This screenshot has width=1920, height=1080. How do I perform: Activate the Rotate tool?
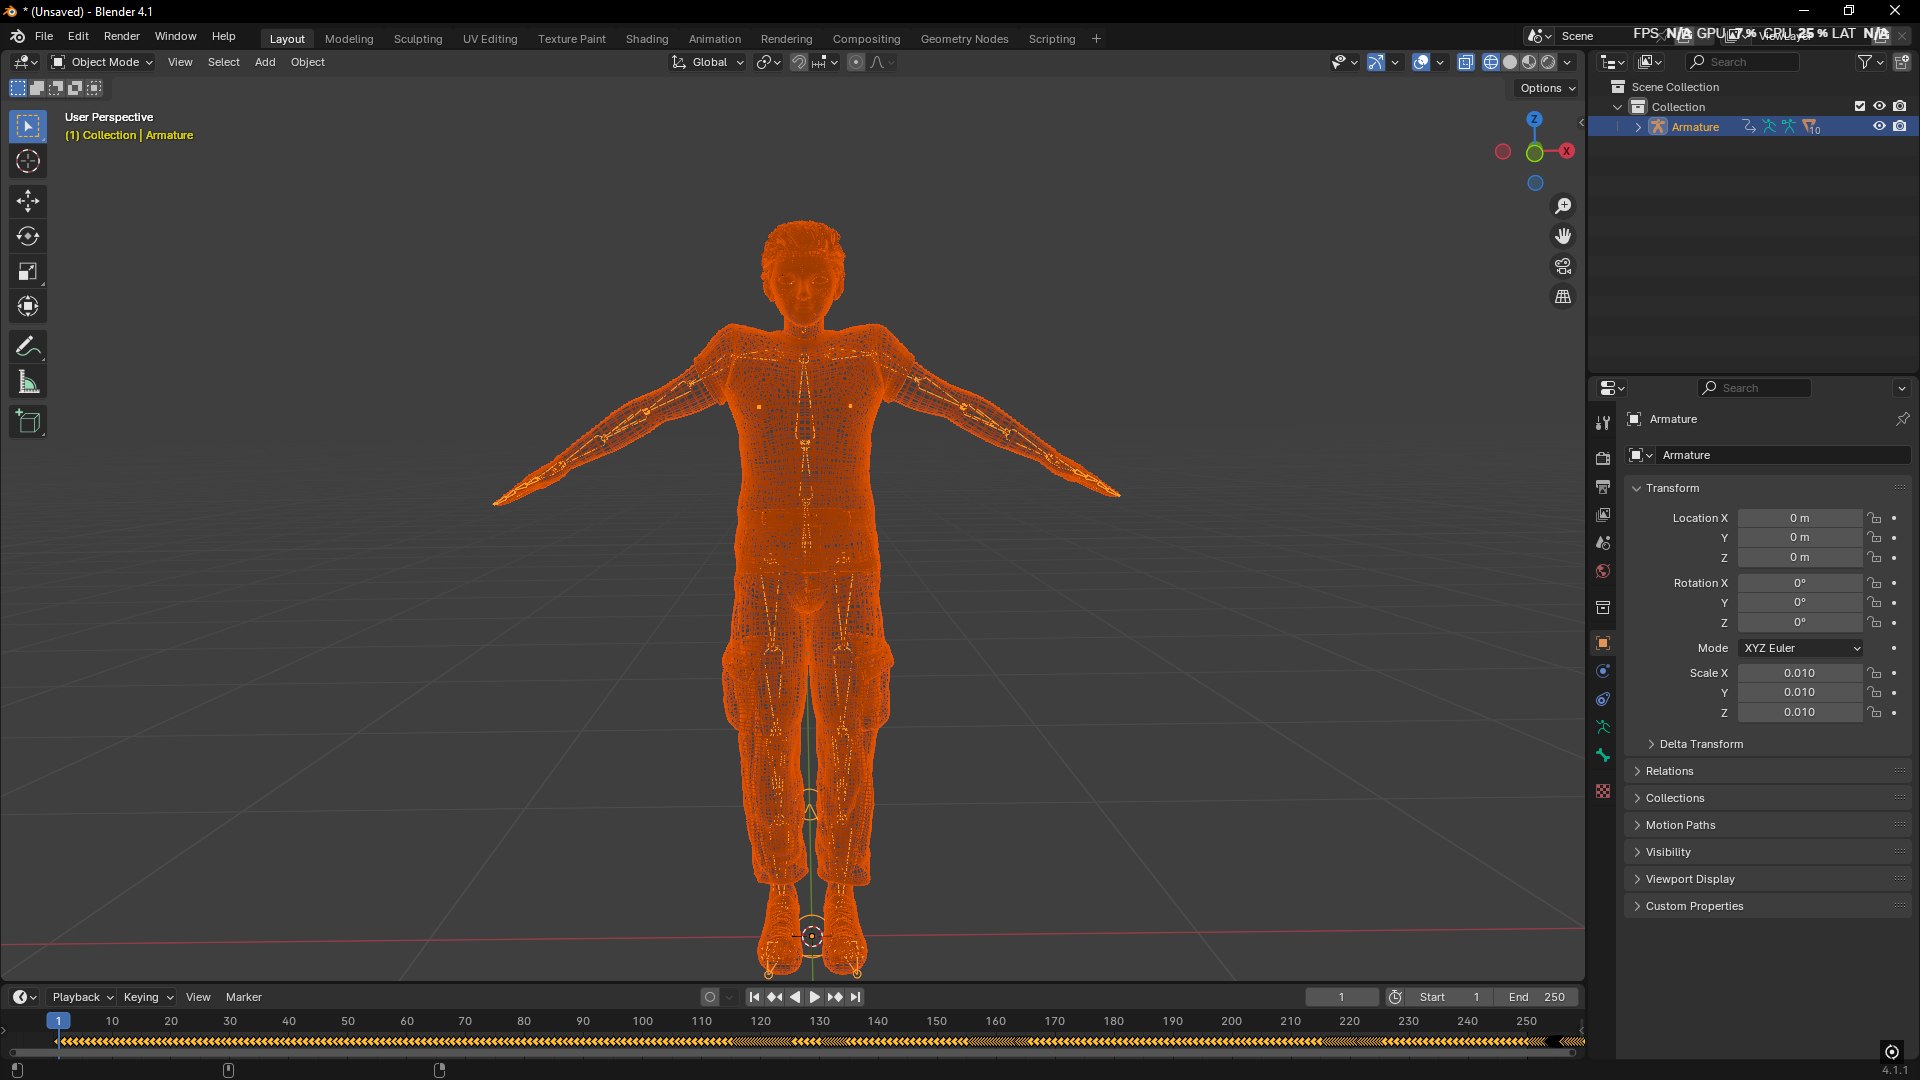click(x=28, y=237)
